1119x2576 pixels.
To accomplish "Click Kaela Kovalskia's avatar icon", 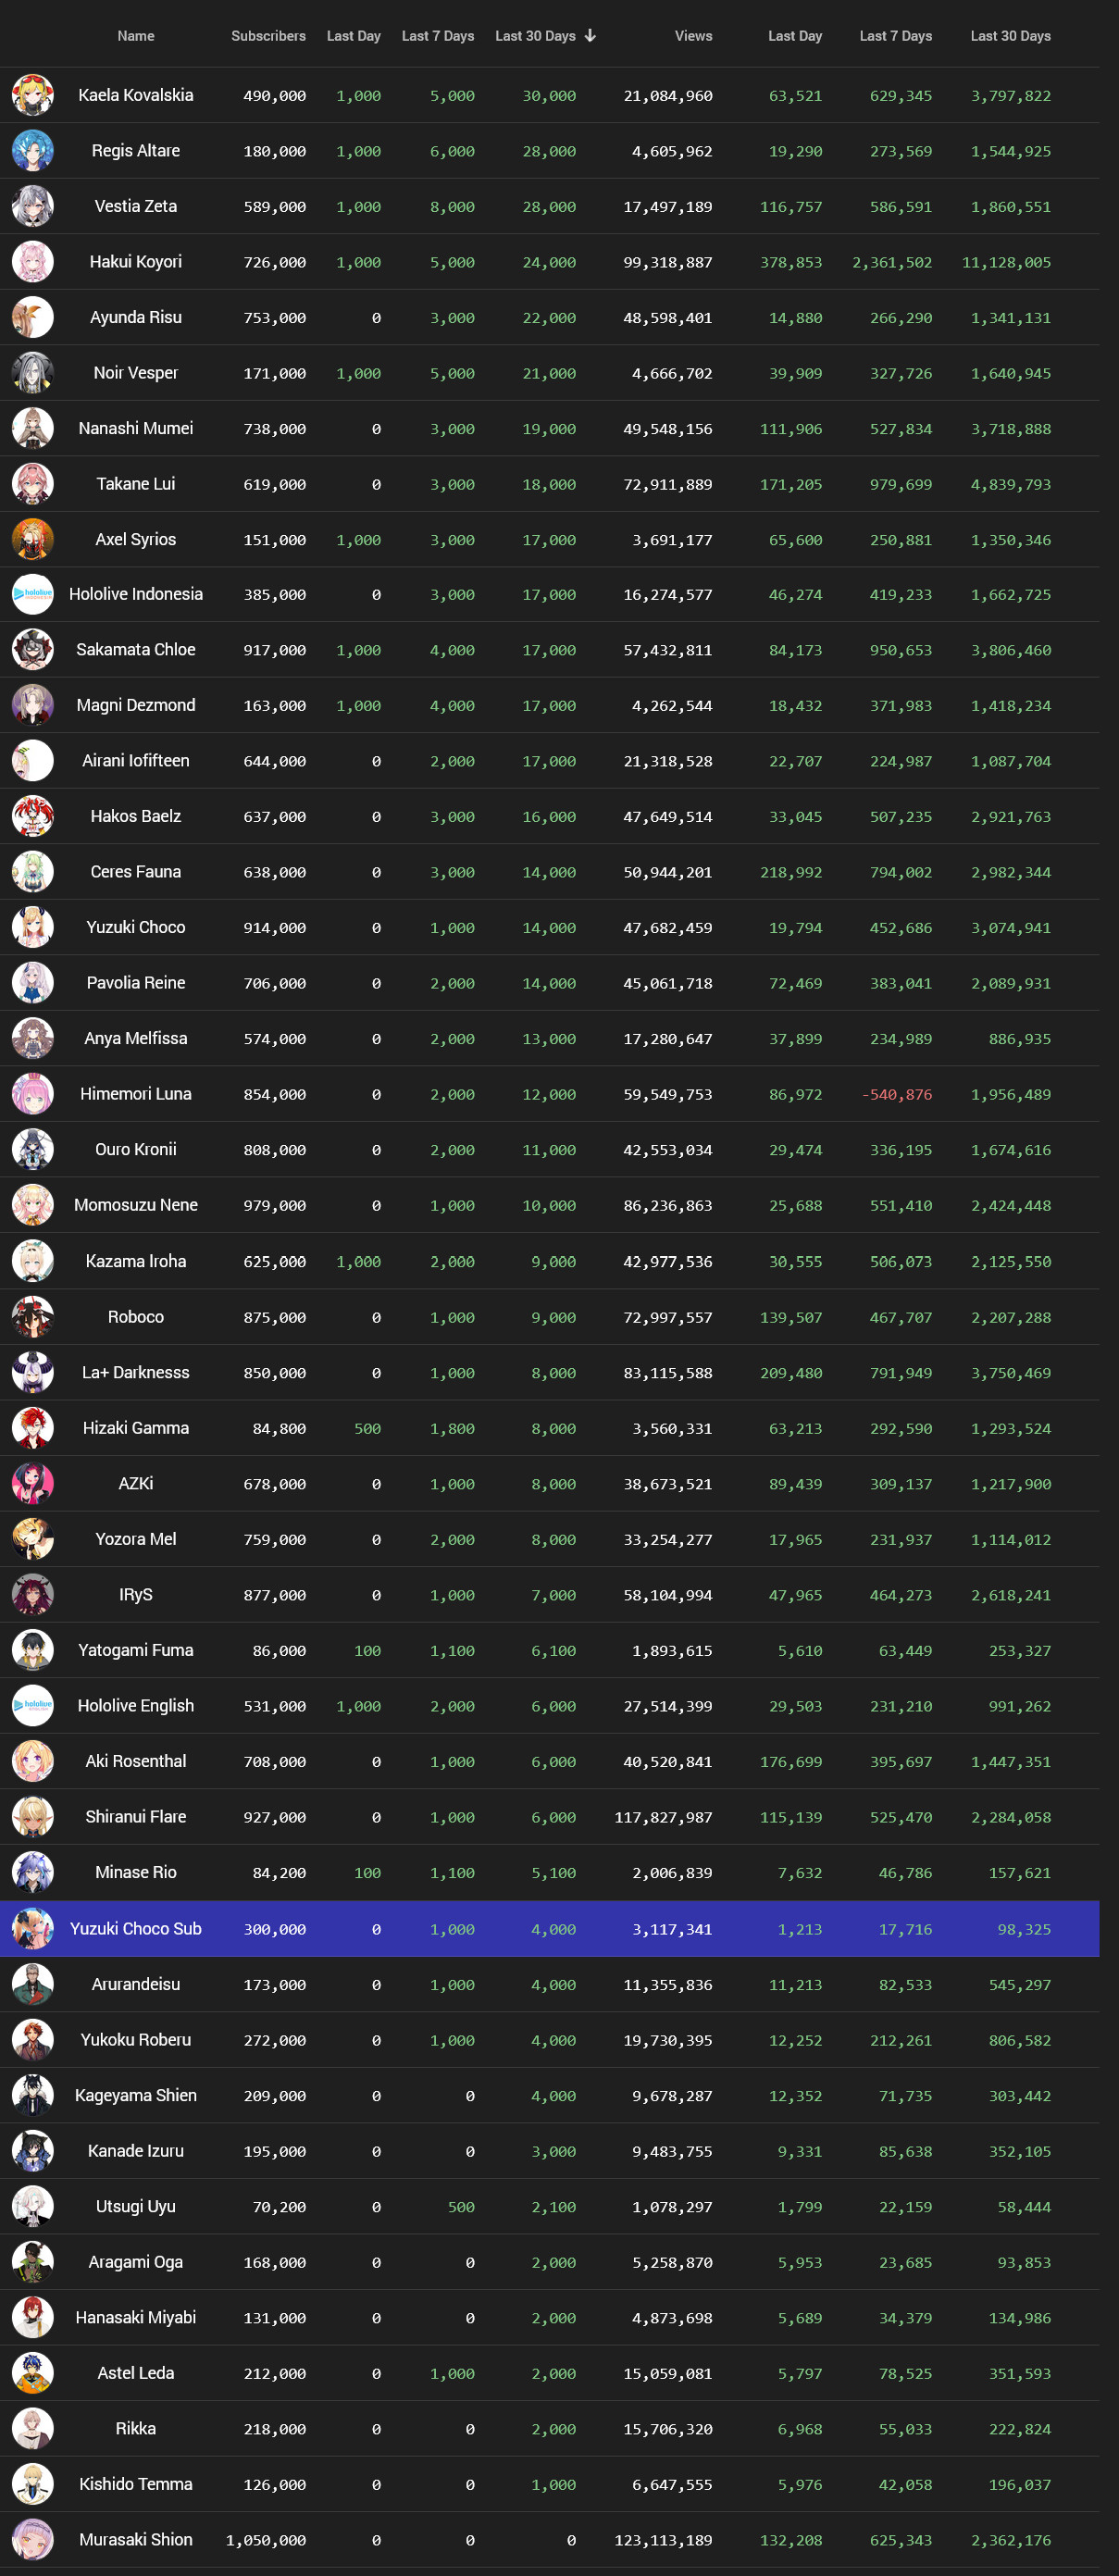I will point(32,95).
